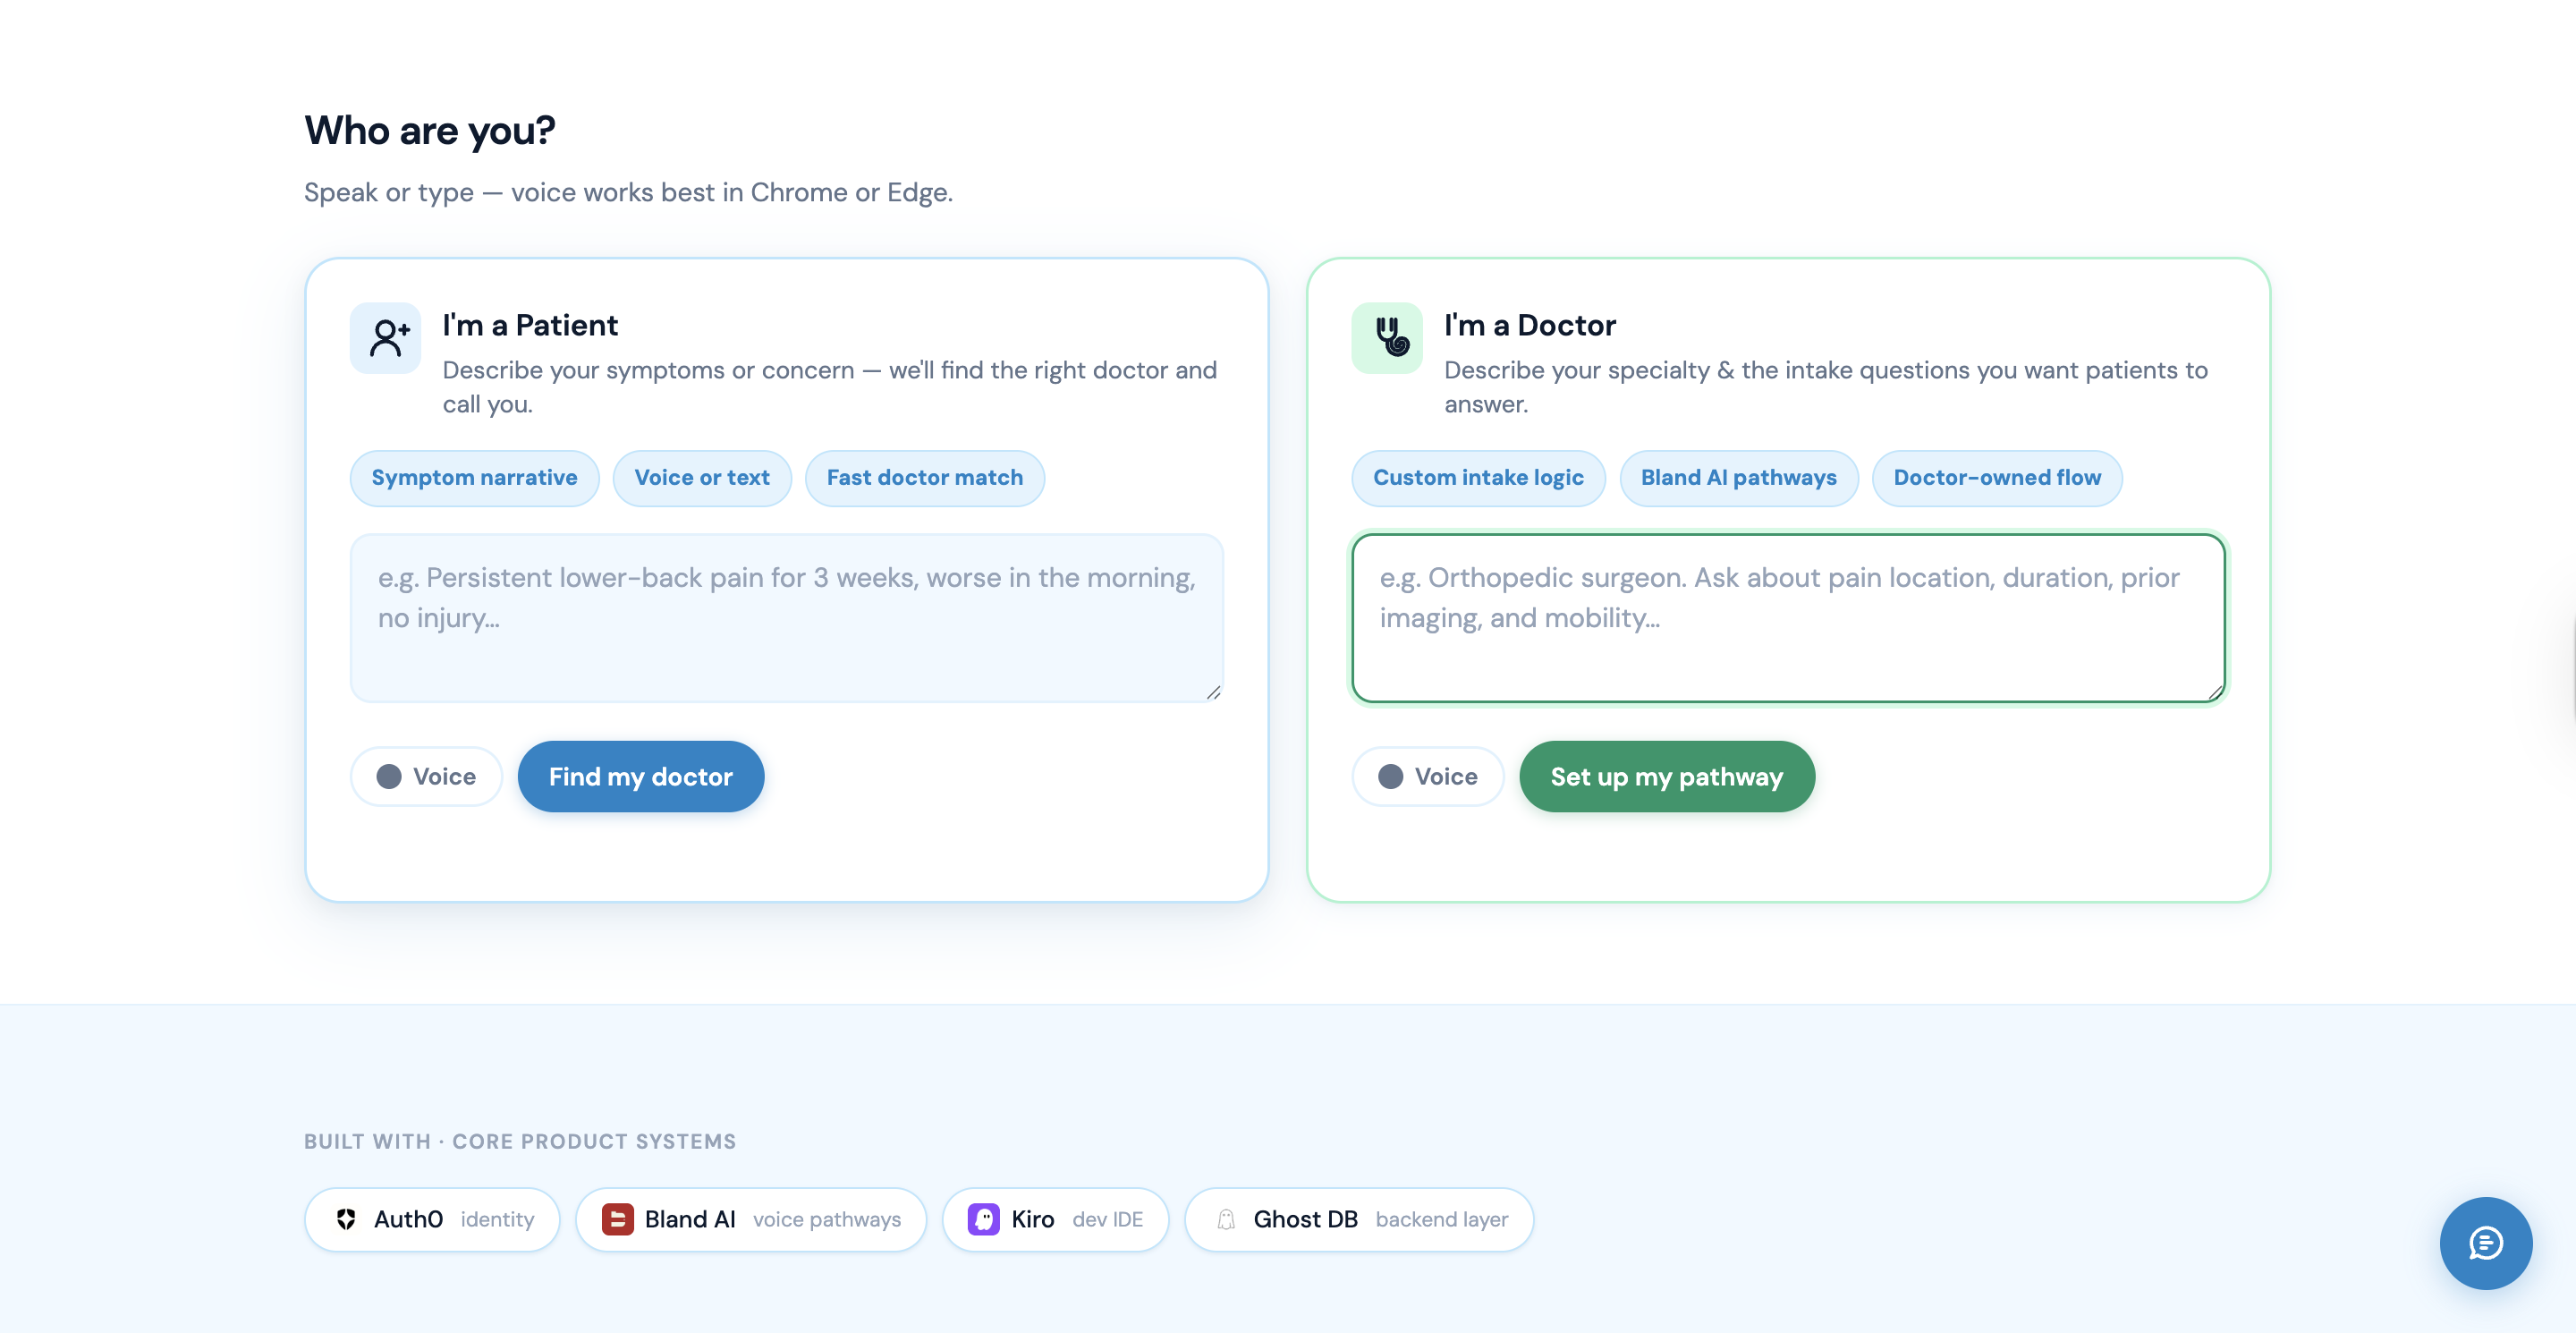The width and height of the screenshot is (2576, 1333).
Task: Click the doctor stethoscope icon
Action: [1386, 338]
